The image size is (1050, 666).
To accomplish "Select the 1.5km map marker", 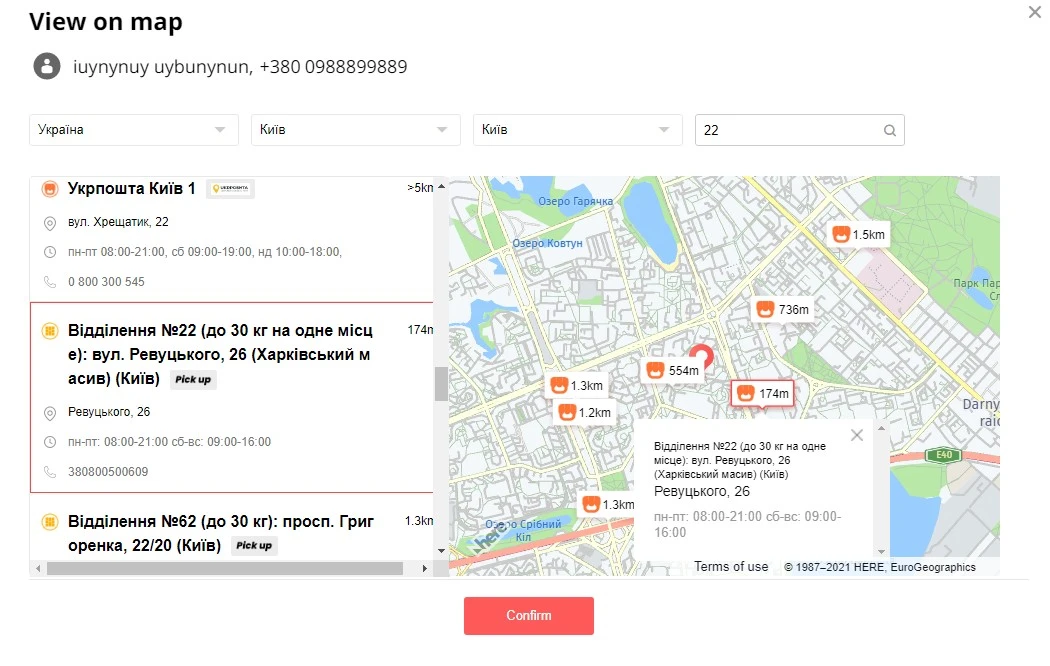I will 859,234.
